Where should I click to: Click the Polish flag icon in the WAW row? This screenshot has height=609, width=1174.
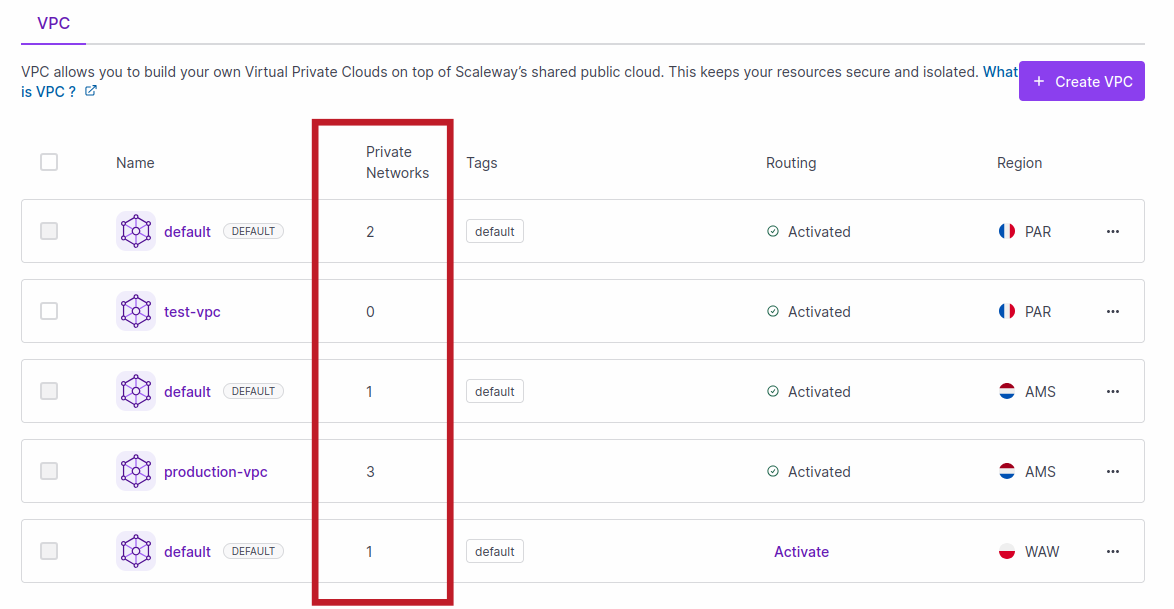click(x=1005, y=551)
